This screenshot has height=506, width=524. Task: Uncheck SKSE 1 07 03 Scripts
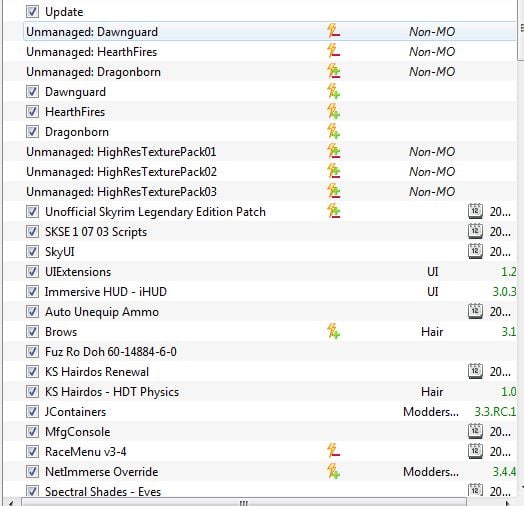tap(32, 232)
